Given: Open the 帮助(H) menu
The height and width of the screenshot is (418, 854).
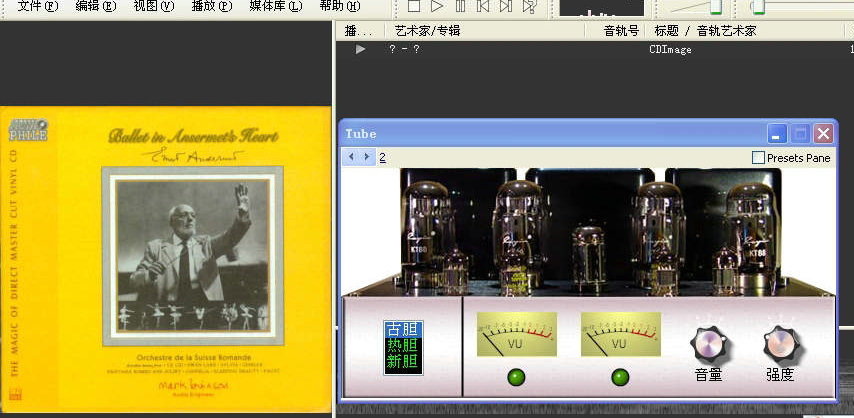Looking at the screenshot, I should pos(340,6).
